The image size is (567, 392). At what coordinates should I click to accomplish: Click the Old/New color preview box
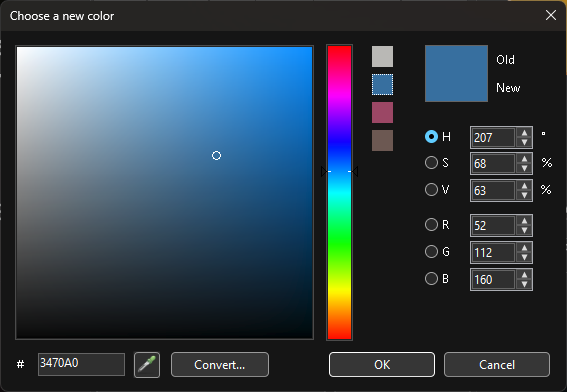tap(456, 73)
